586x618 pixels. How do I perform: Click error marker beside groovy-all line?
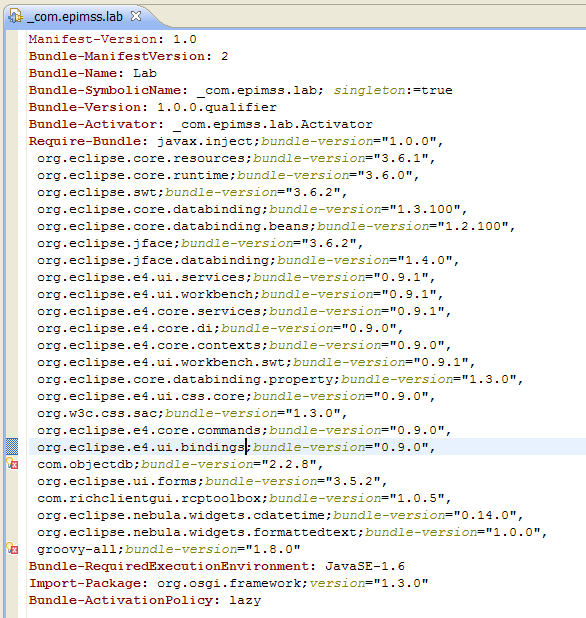12,548
